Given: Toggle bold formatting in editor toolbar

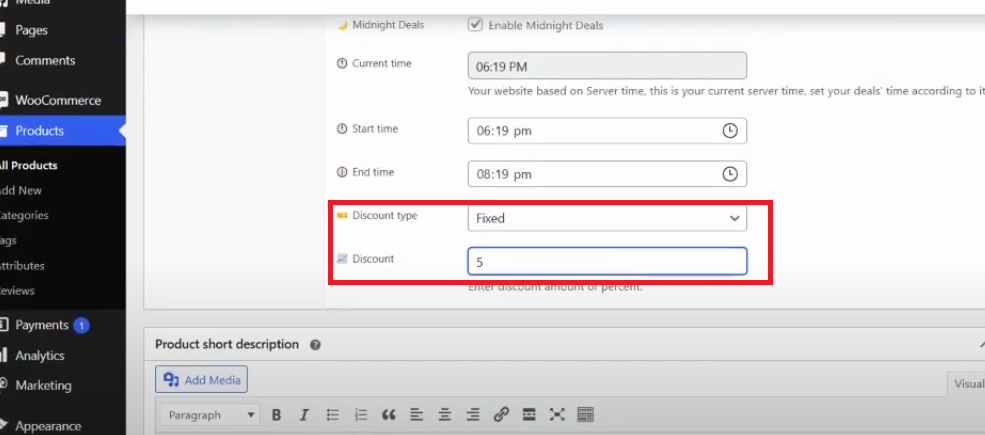Looking at the screenshot, I should pos(276,415).
